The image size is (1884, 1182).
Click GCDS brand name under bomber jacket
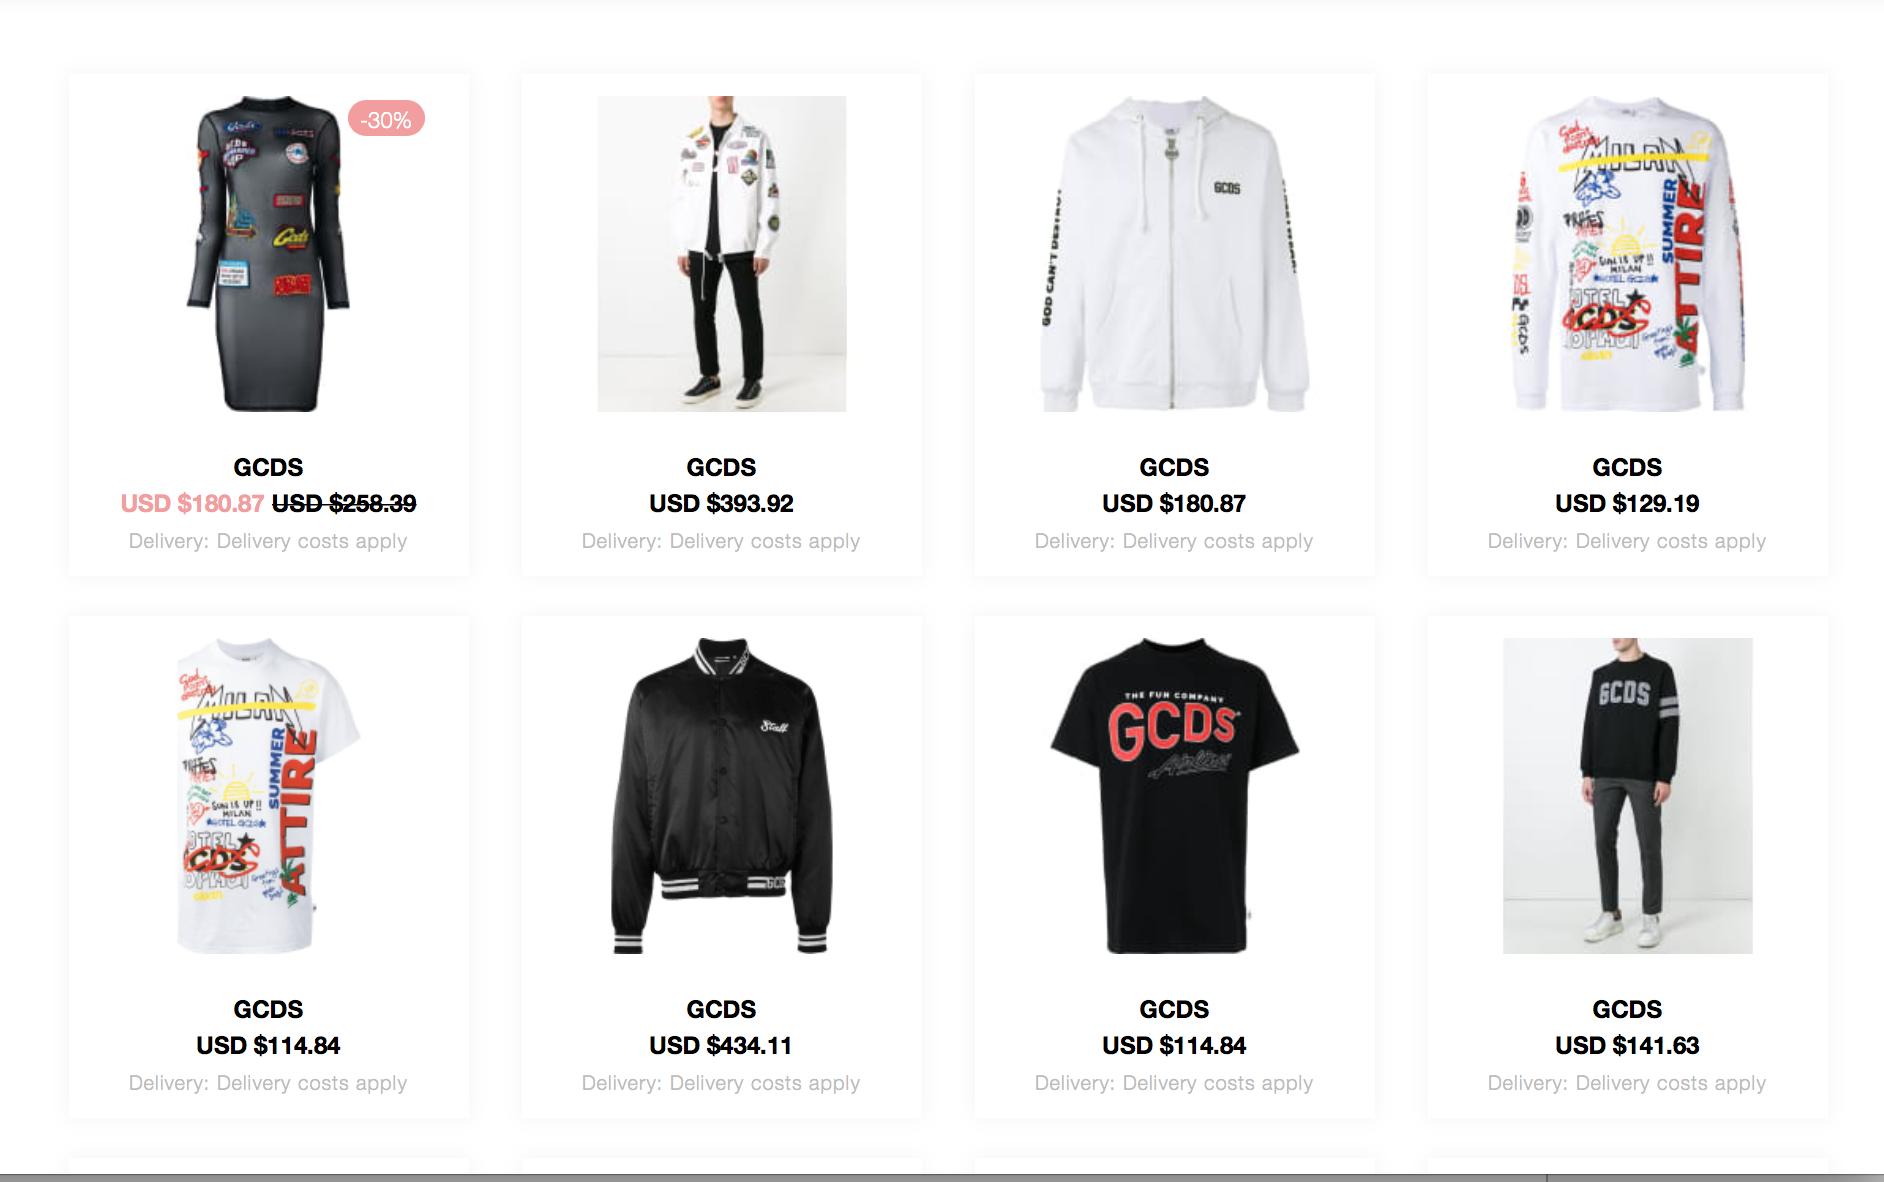[721, 1009]
